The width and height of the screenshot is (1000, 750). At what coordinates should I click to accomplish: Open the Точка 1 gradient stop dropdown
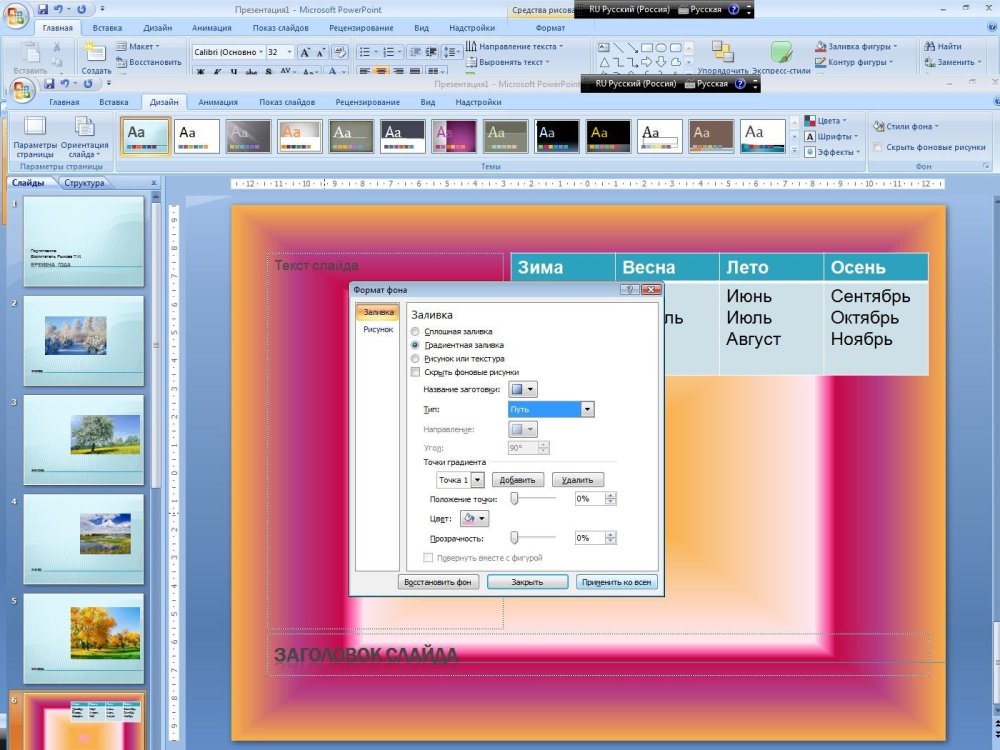477,480
